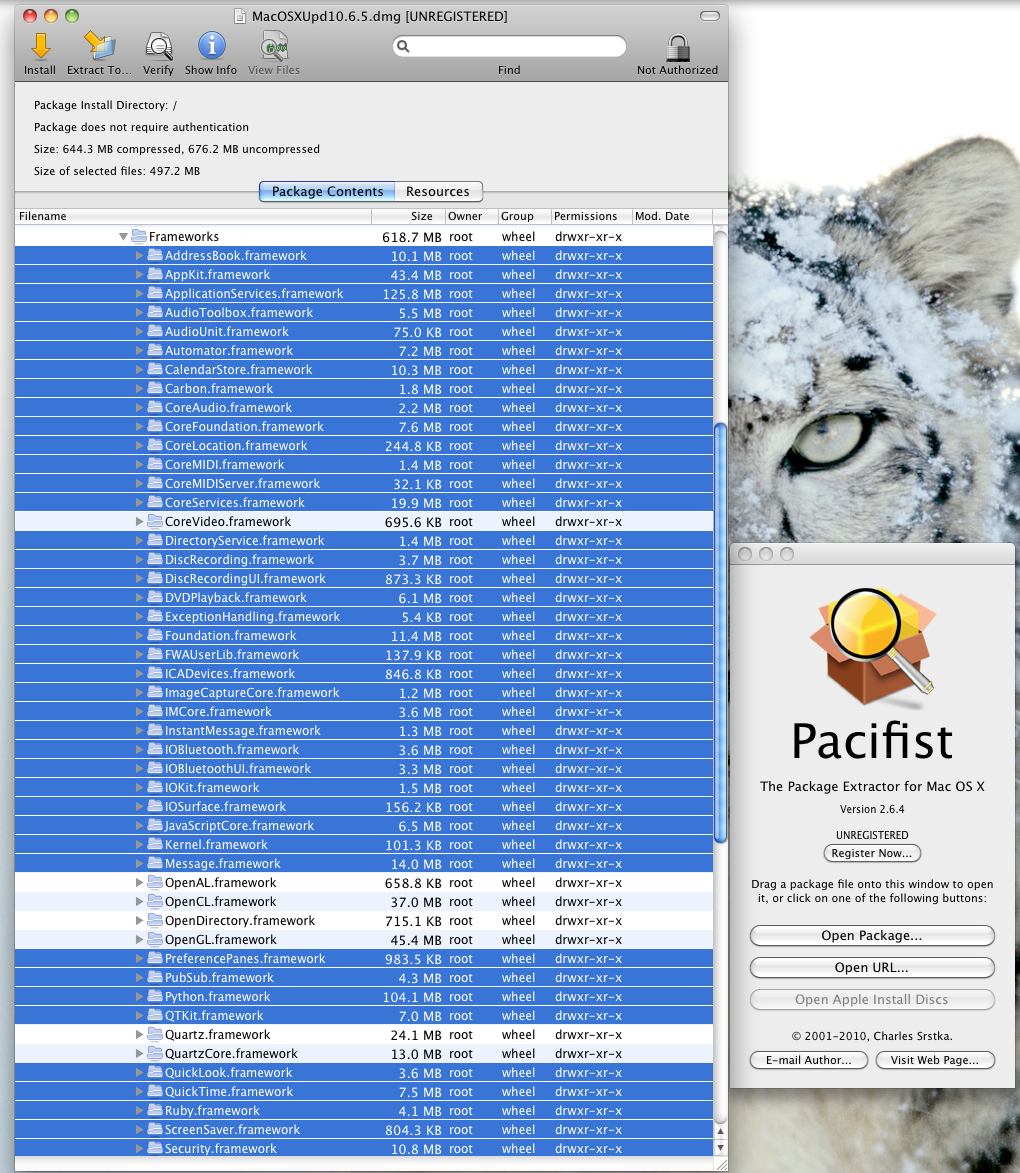Image resolution: width=1020 pixels, height=1173 pixels.
Task: Sort by the Filename column header
Action: pyautogui.click(x=193, y=216)
